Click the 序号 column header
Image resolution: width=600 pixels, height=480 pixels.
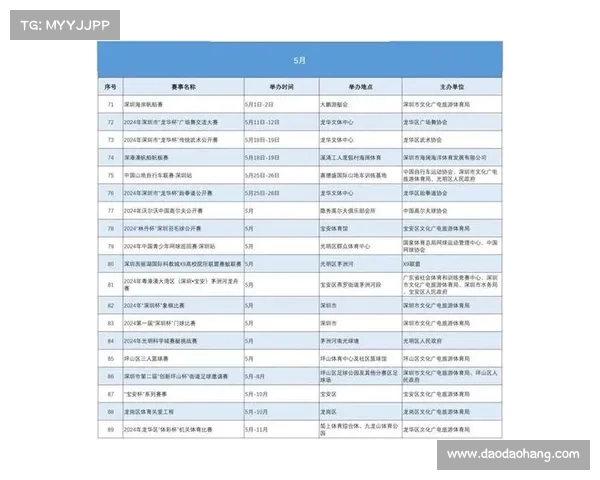110,88
